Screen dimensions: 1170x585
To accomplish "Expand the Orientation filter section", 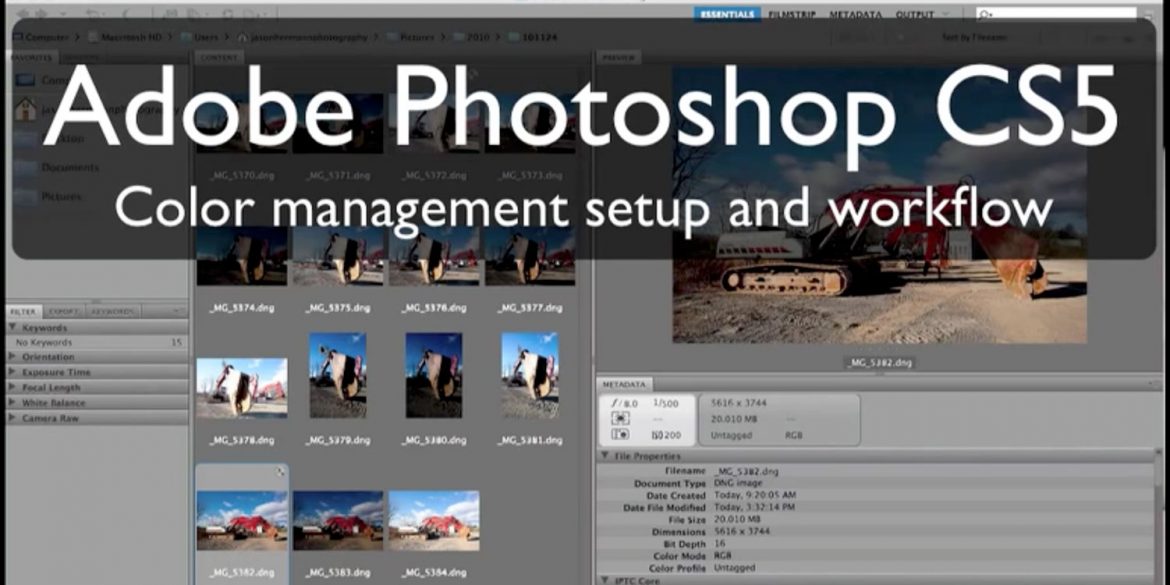I will [x=13, y=357].
